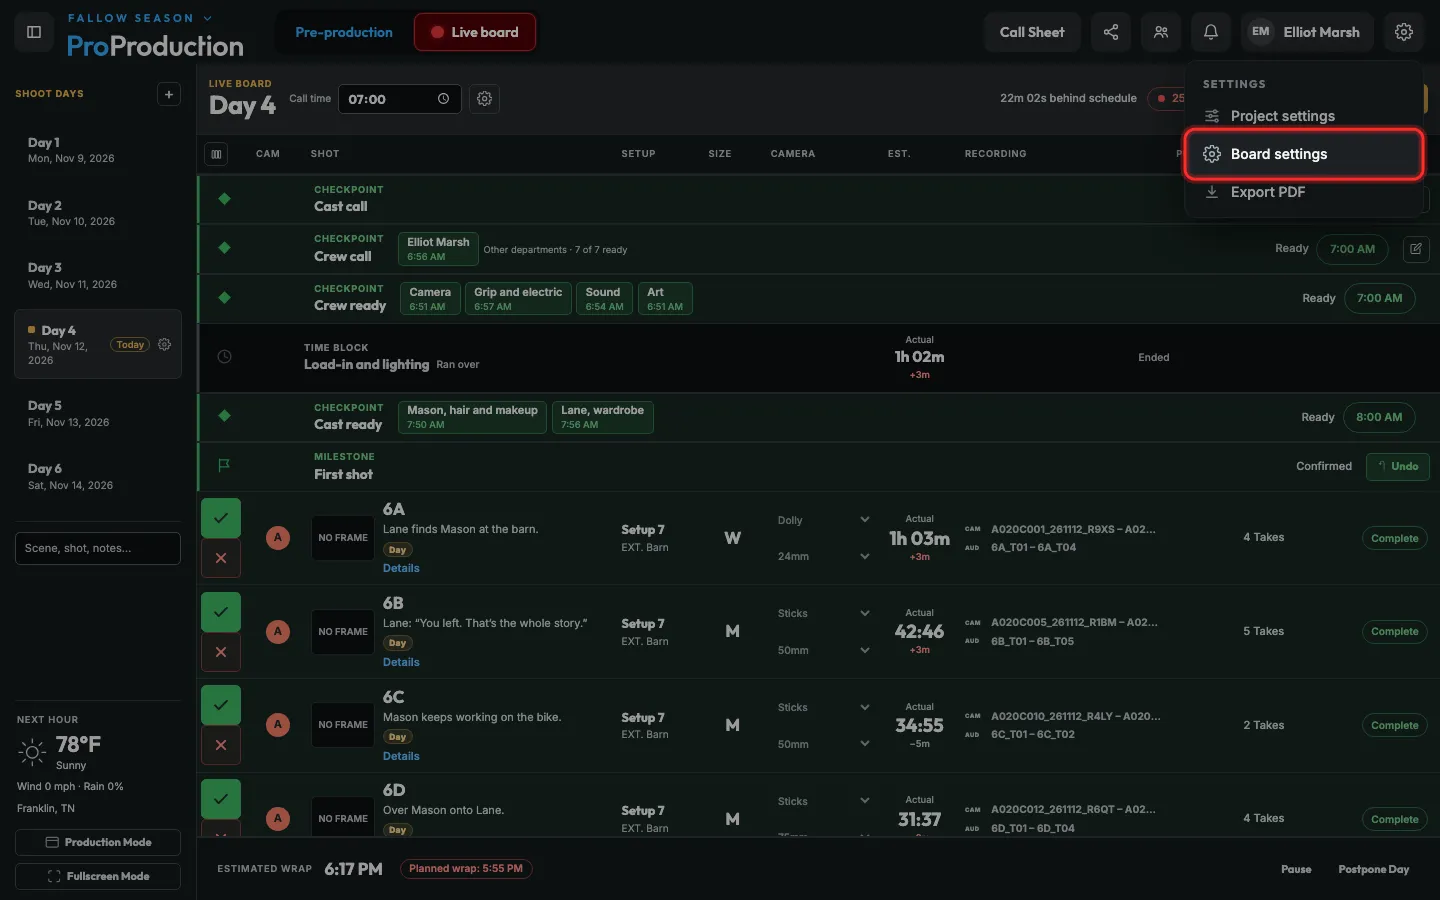Open the team members icon
Screen dimensions: 1440x900
[x=1161, y=32]
